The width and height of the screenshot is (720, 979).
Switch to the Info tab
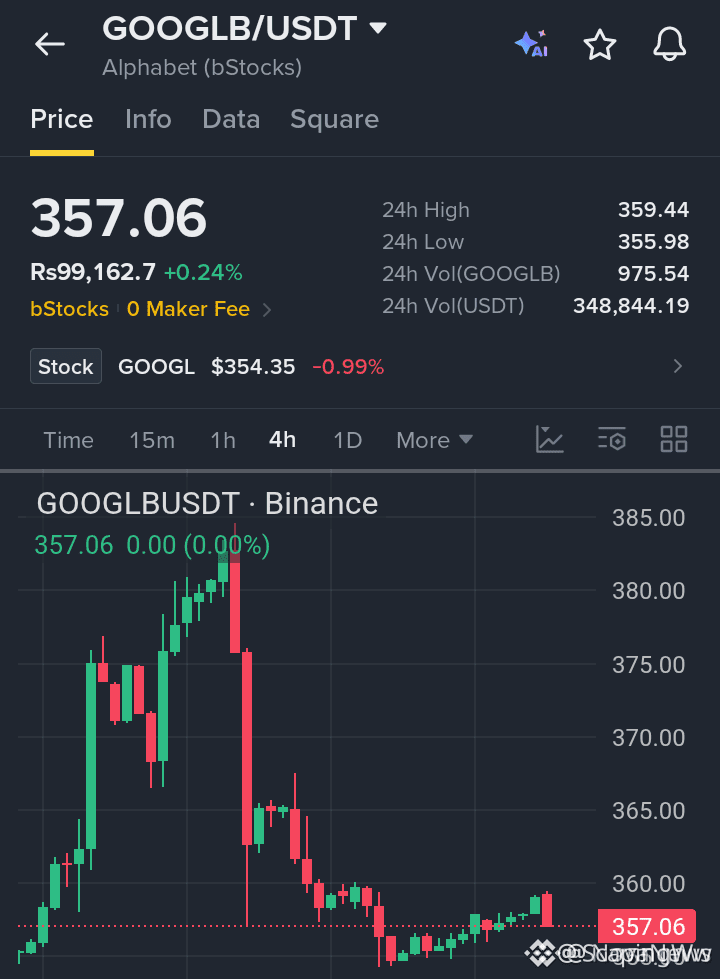coord(148,119)
